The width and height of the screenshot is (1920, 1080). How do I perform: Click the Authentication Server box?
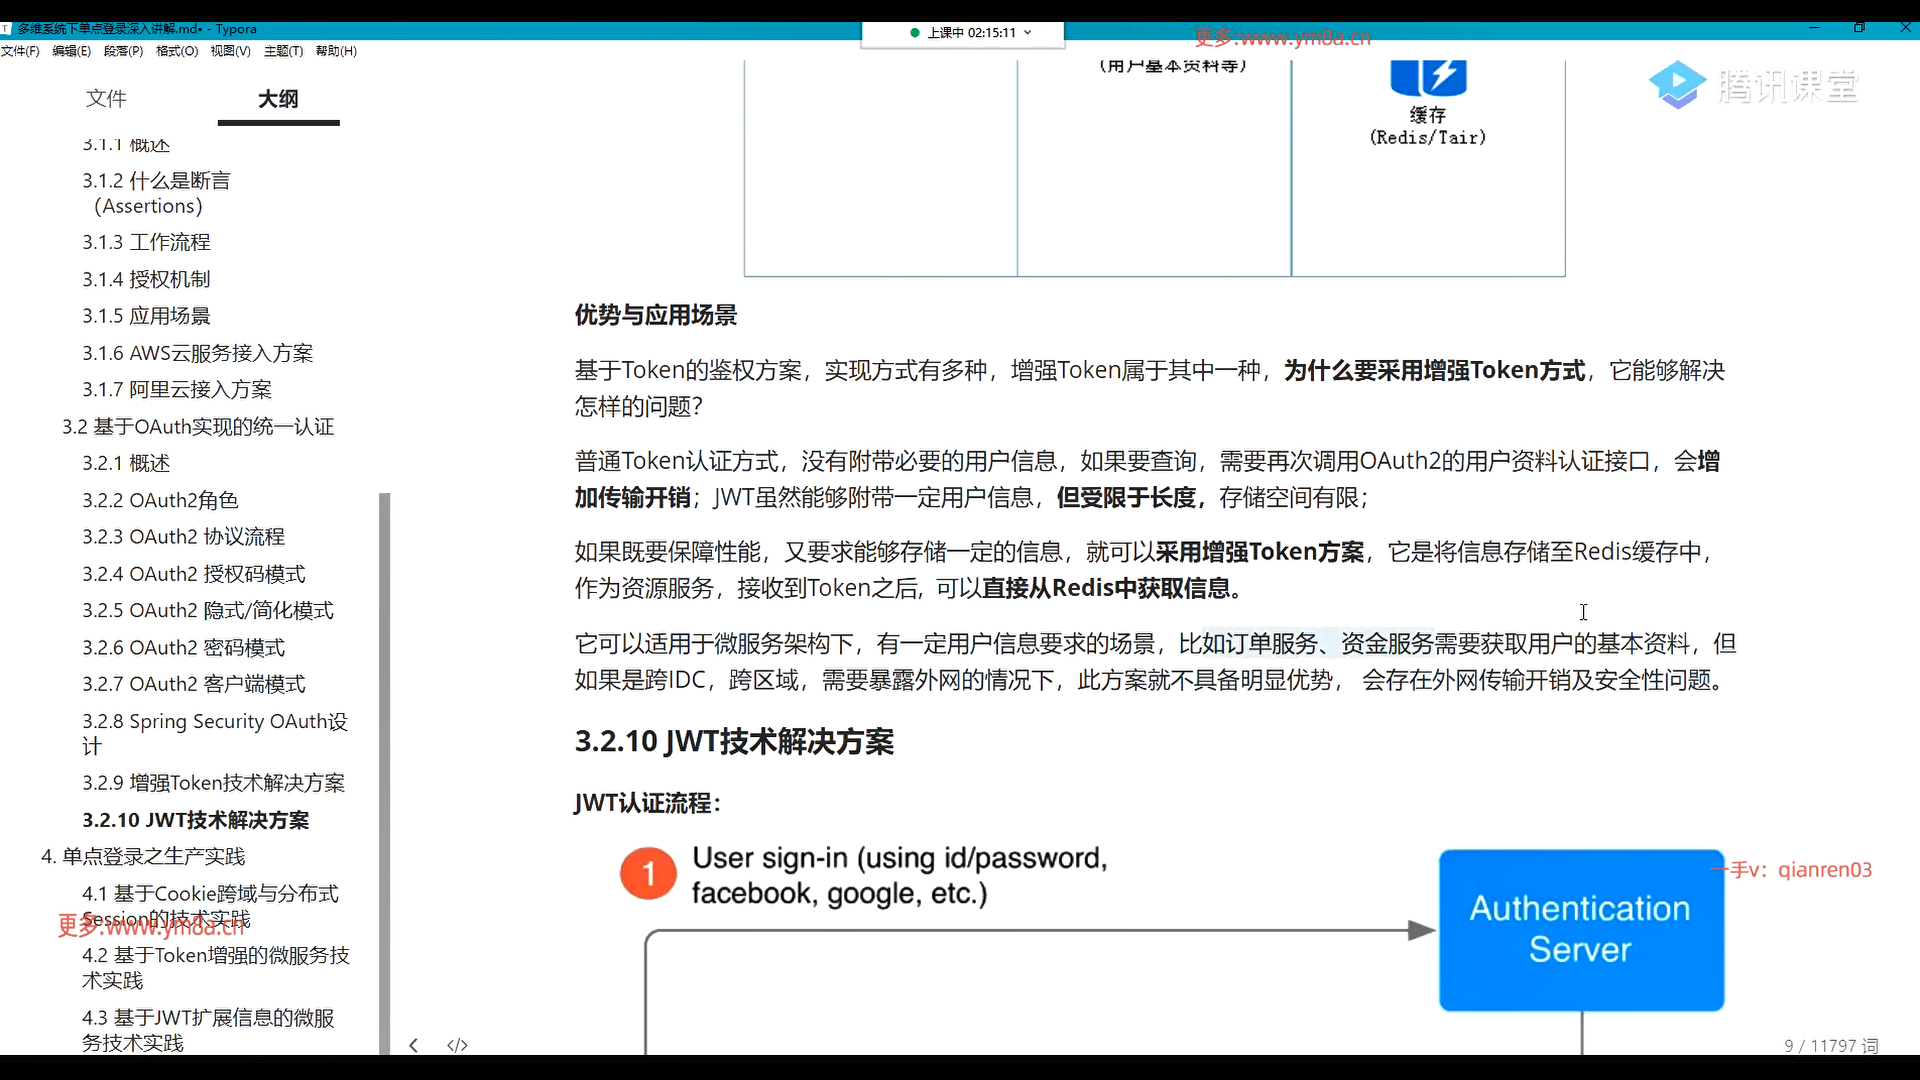[x=1580, y=929]
